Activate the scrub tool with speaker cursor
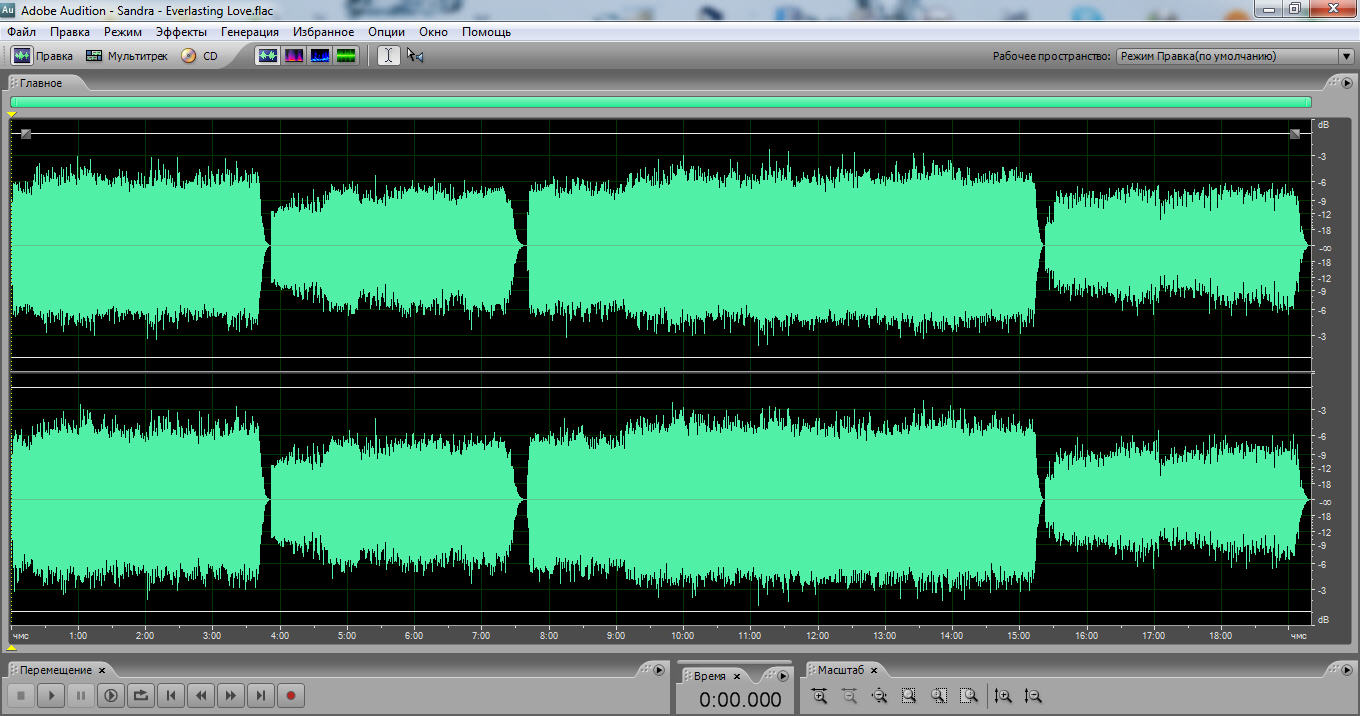Screen dimensions: 1360x716 [415, 56]
